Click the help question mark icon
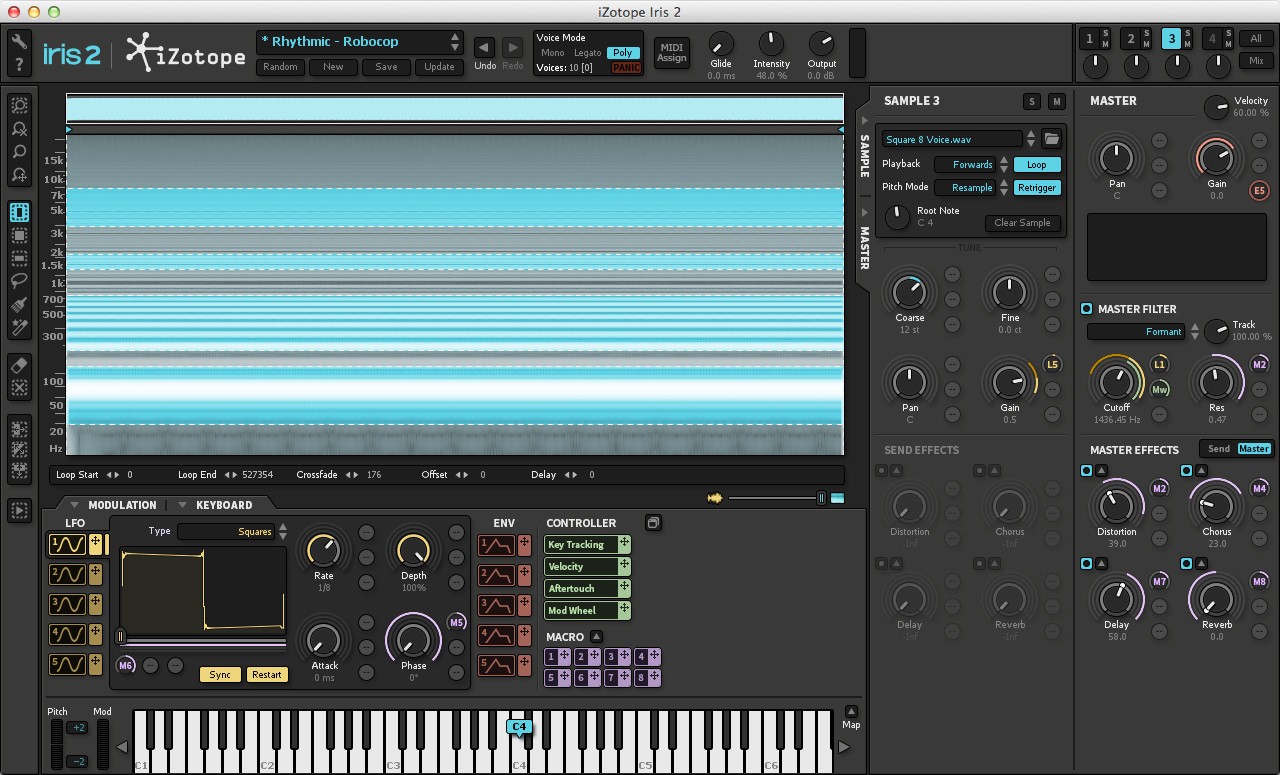1280x775 pixels. tap(18, 66)
